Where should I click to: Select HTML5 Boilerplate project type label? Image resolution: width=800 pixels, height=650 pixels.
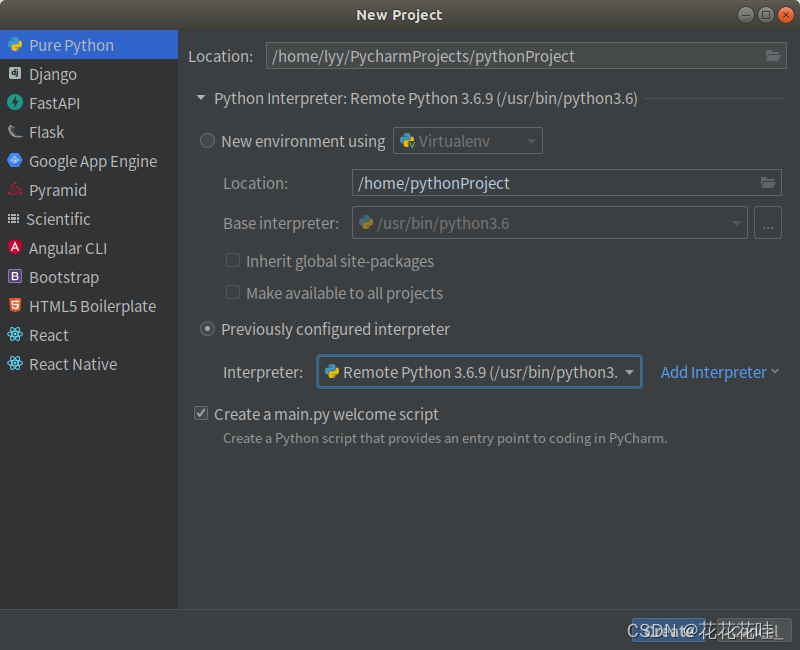click(x=92, y=306)
